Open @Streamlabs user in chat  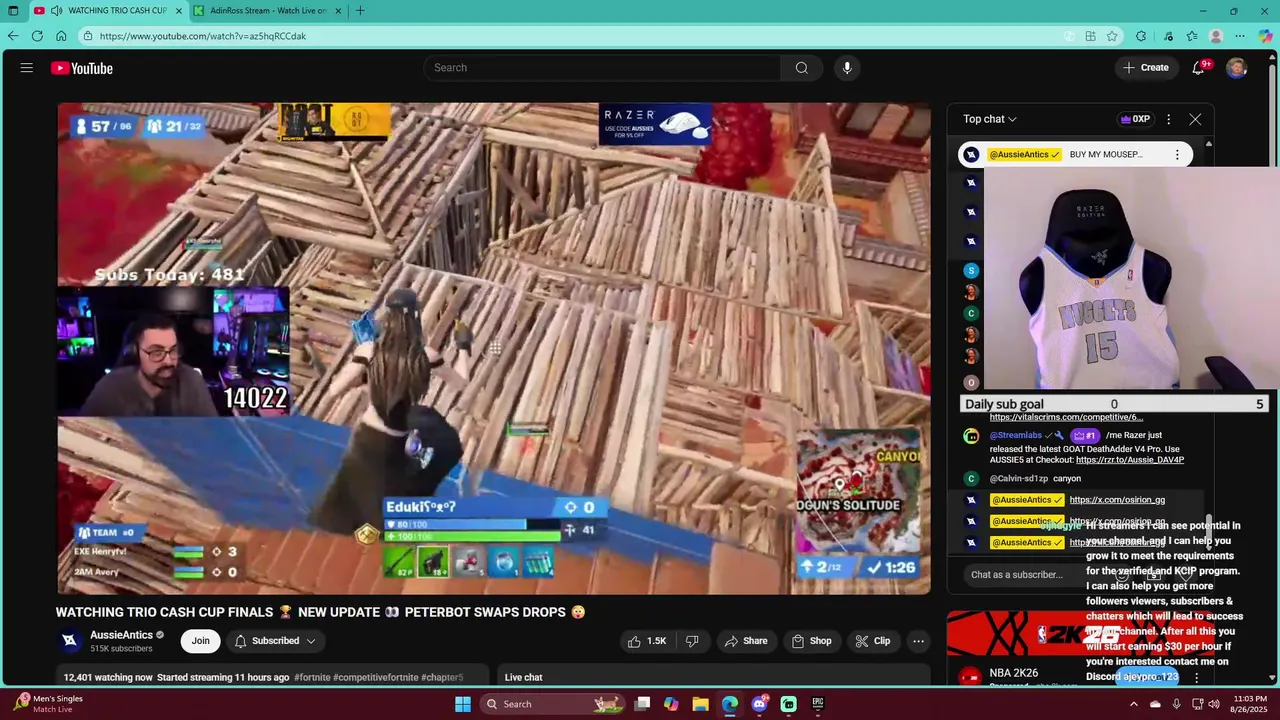1016,436
